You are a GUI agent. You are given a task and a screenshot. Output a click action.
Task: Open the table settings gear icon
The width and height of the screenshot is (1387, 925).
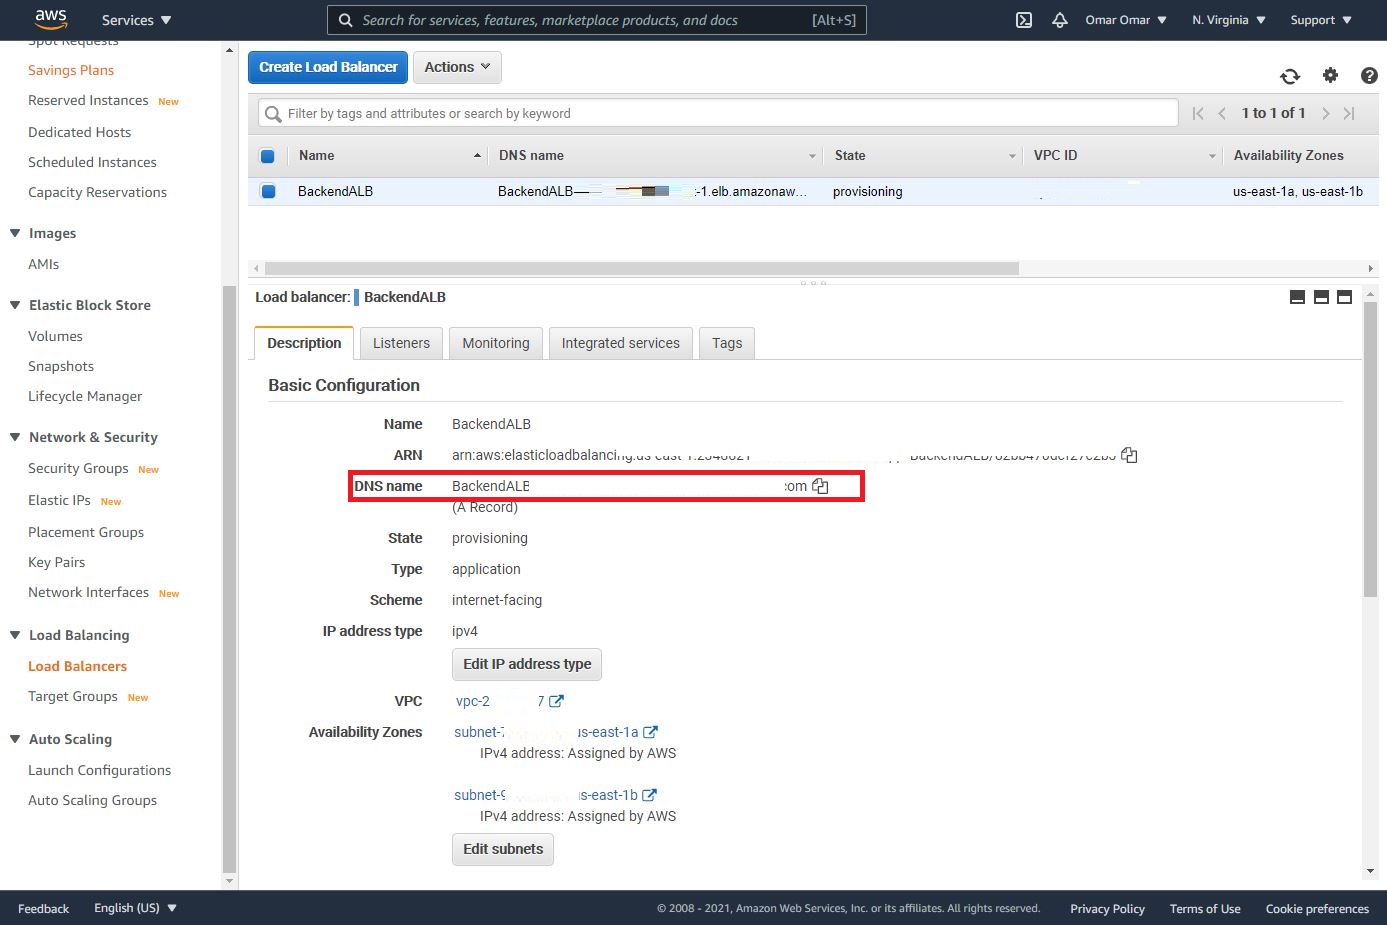[1330, 75]
